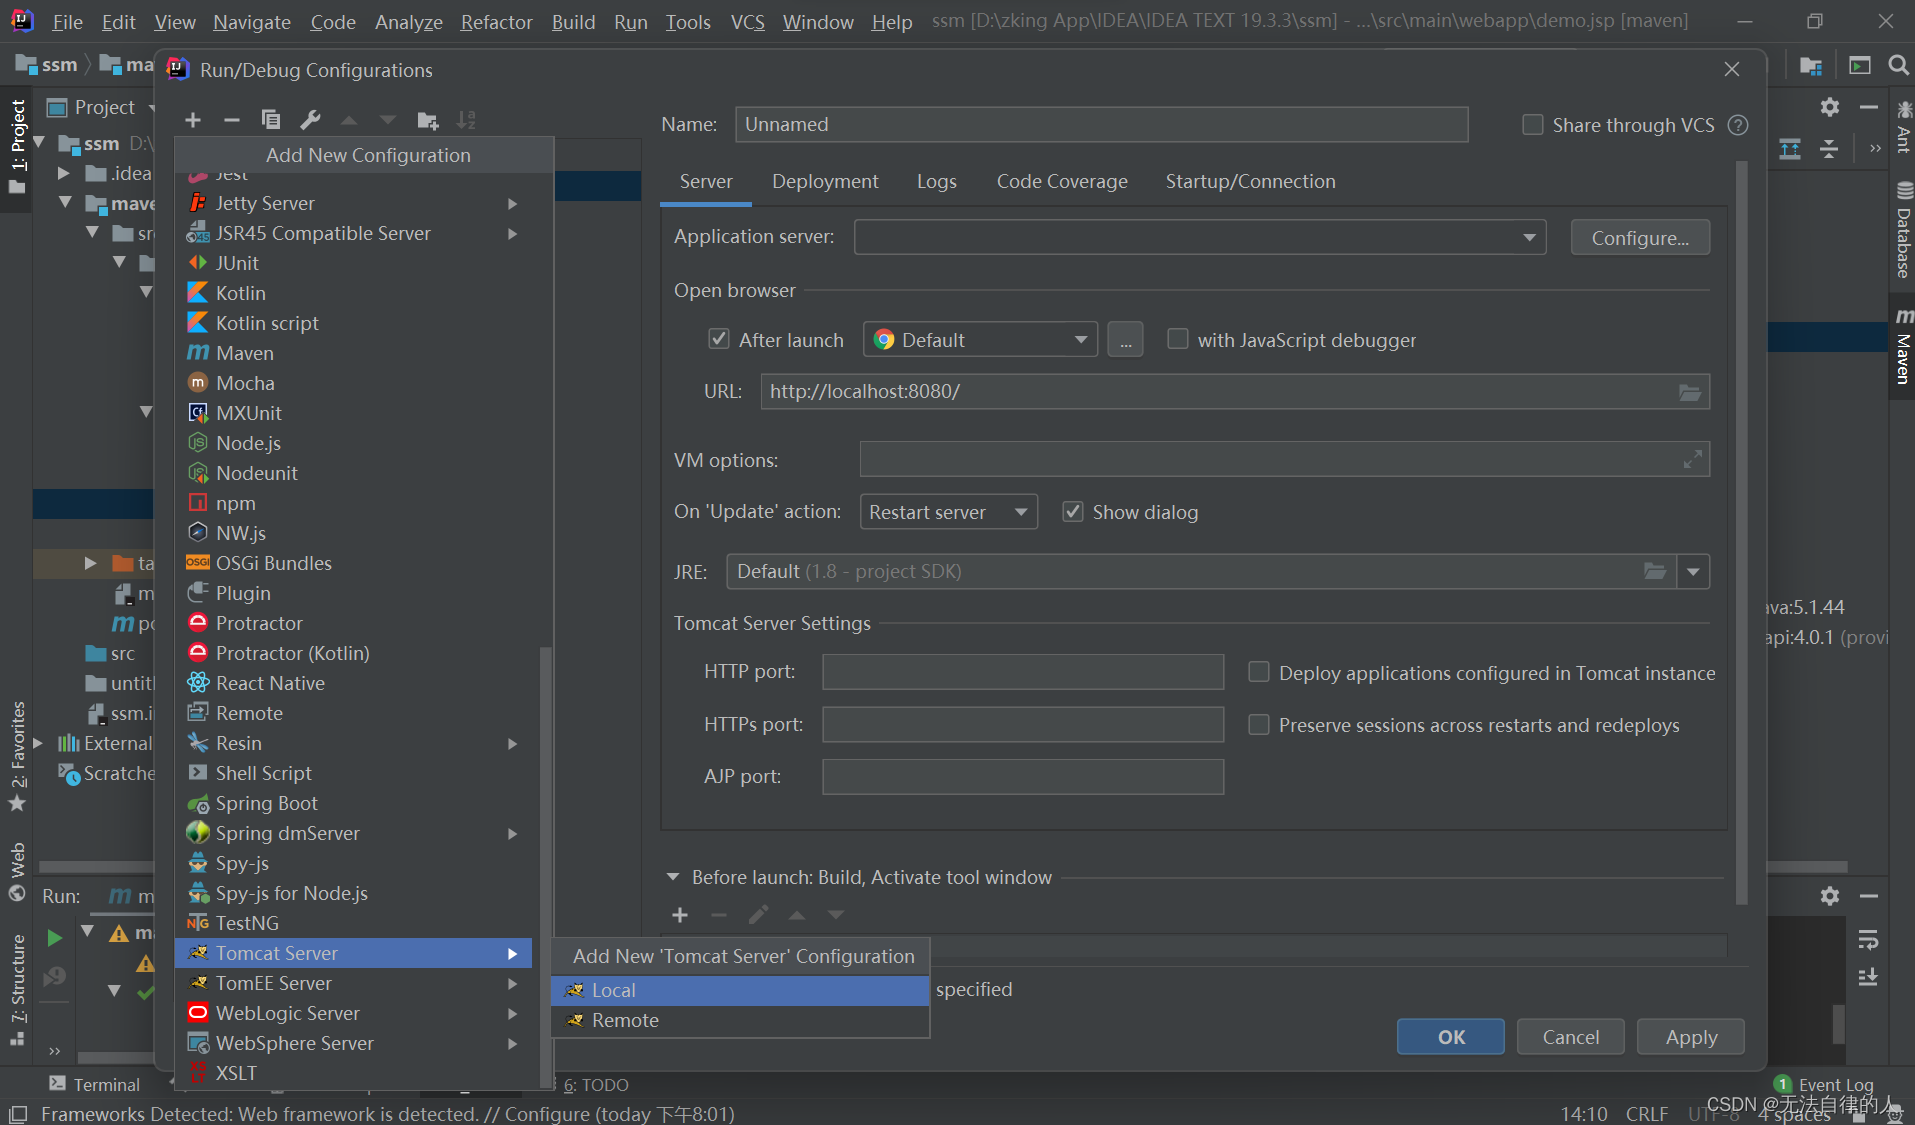Enable with JavaScript debugger
The image size is (1915, 1125).
pyautogui.click(x=1178, y=339)
